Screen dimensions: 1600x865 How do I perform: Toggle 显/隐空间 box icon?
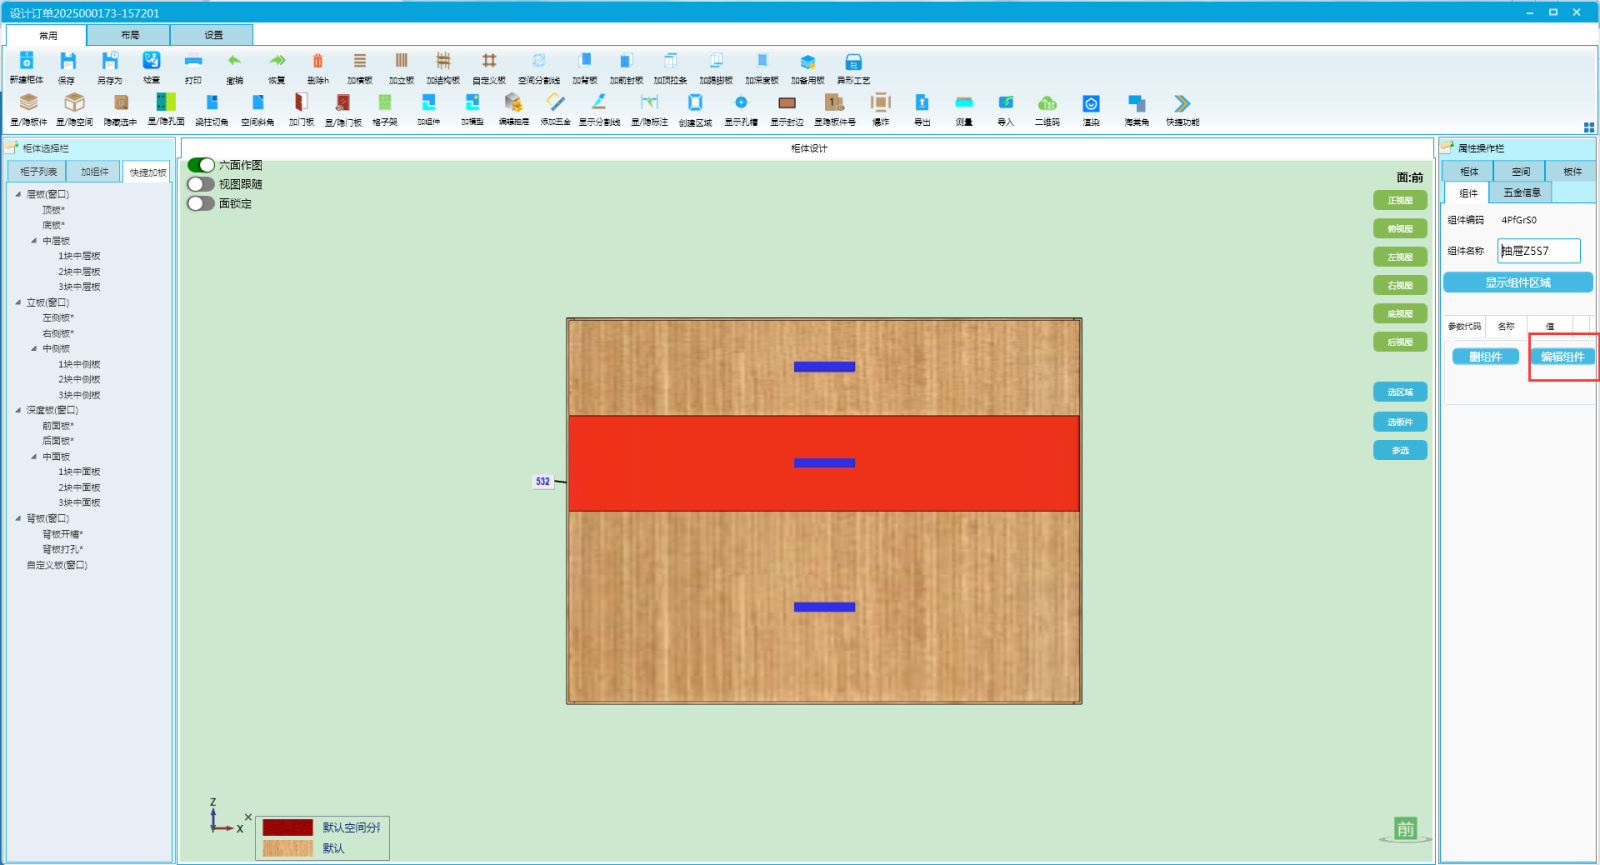tap(74, 103)
